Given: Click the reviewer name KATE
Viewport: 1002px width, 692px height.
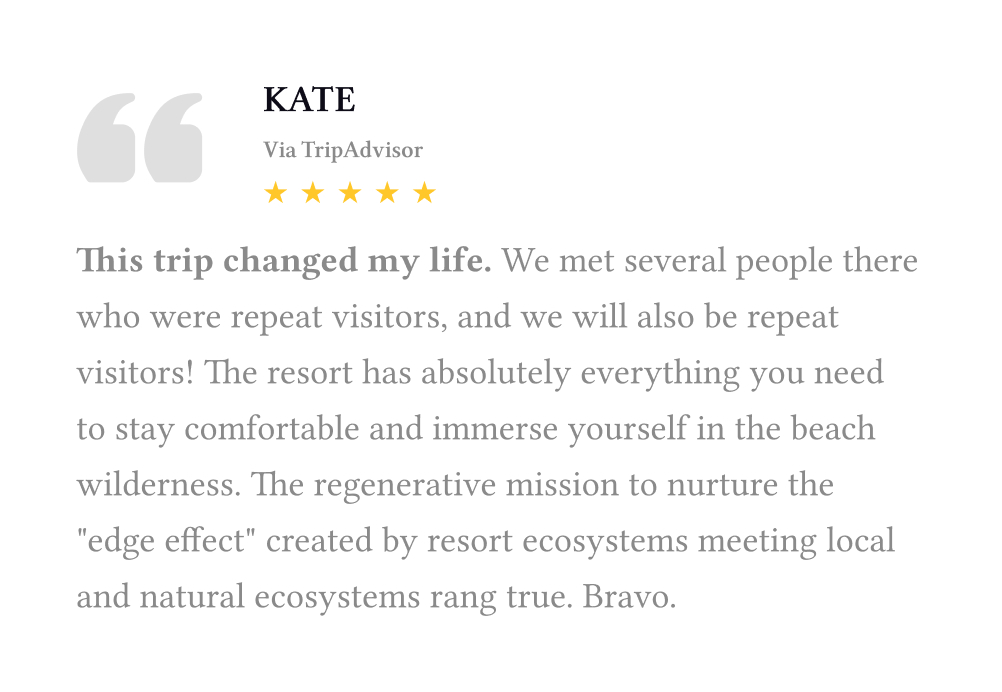Looking at the screenshot, I should [x=309, y=100].
